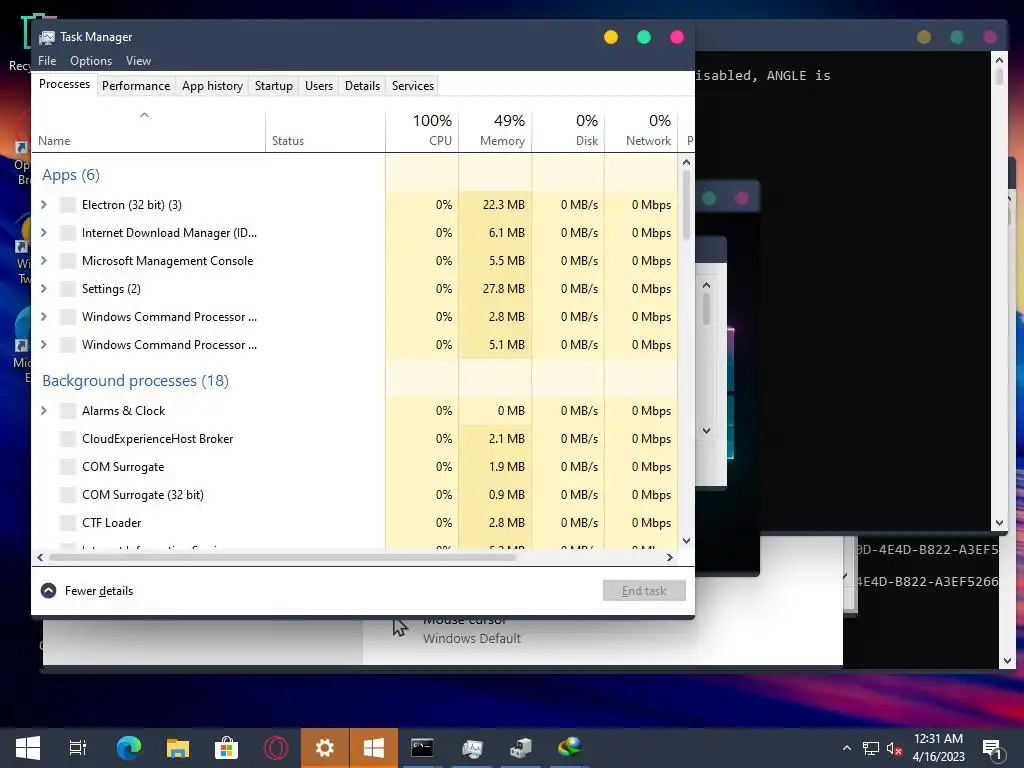The image size is (1024, 768).
Task: Expand Microsoft Management Console process
Action: click(44, 261)
